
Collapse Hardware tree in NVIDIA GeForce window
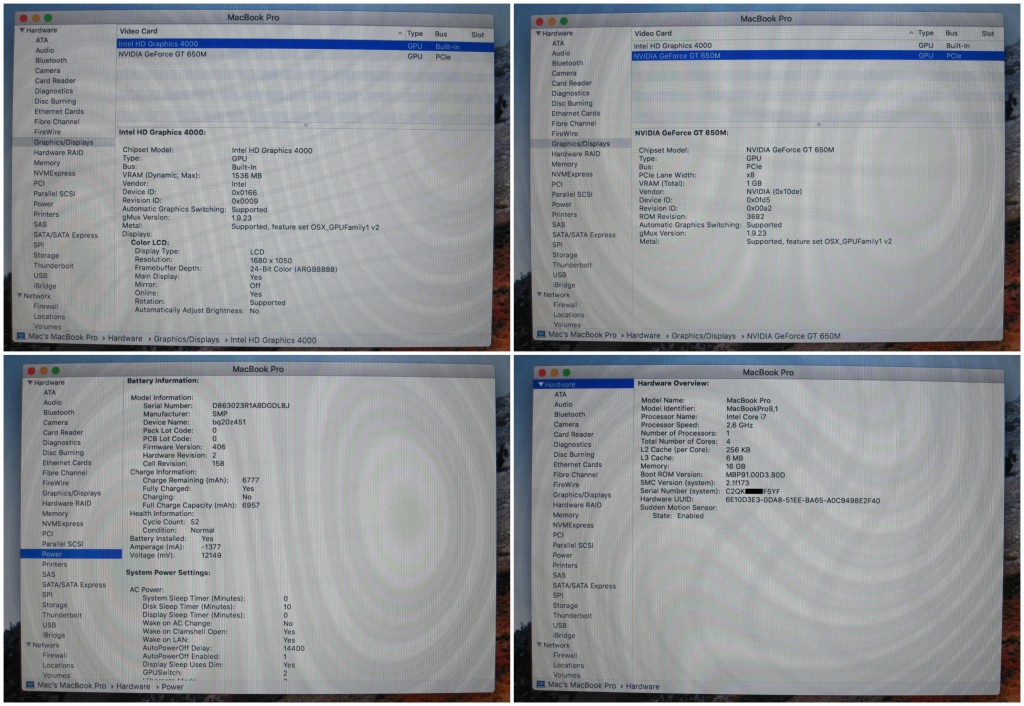pos(538,33)
